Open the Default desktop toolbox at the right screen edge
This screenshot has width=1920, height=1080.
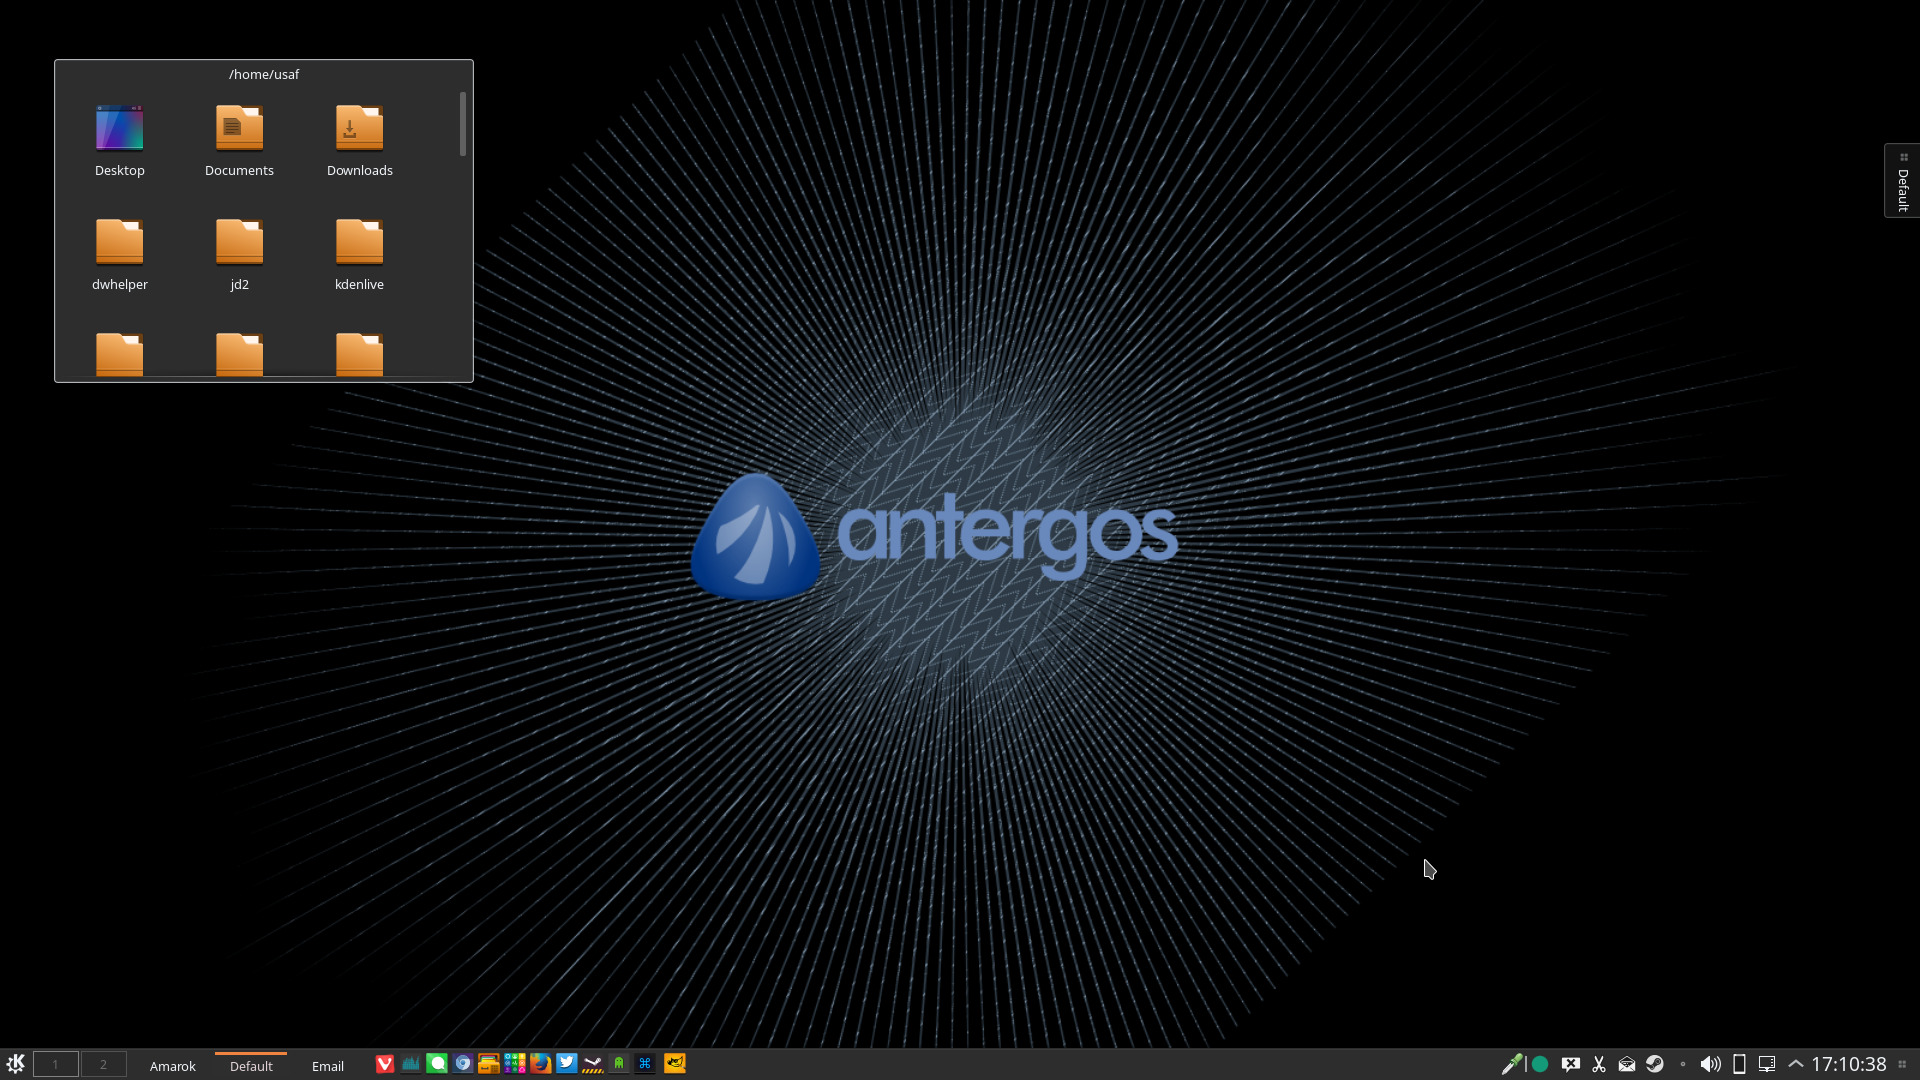coord(1903,181)
